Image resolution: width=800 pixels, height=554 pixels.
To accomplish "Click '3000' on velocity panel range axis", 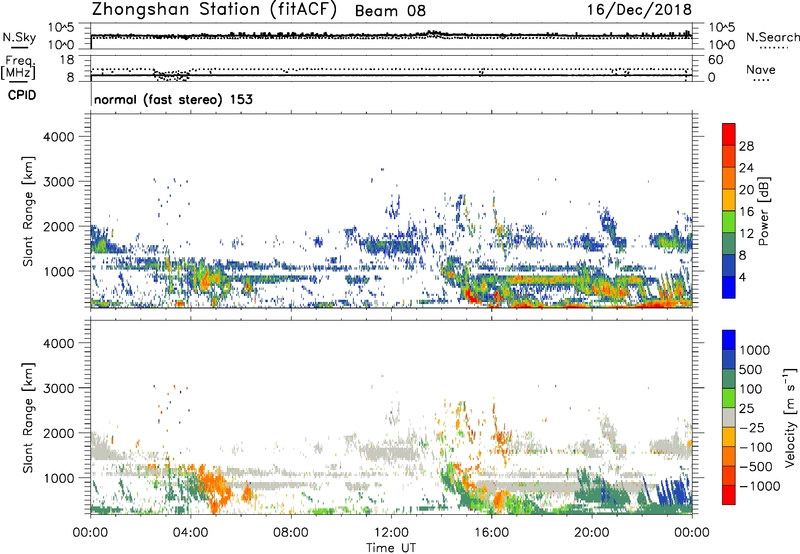I will pyautogui.click(x=59, y=388).
